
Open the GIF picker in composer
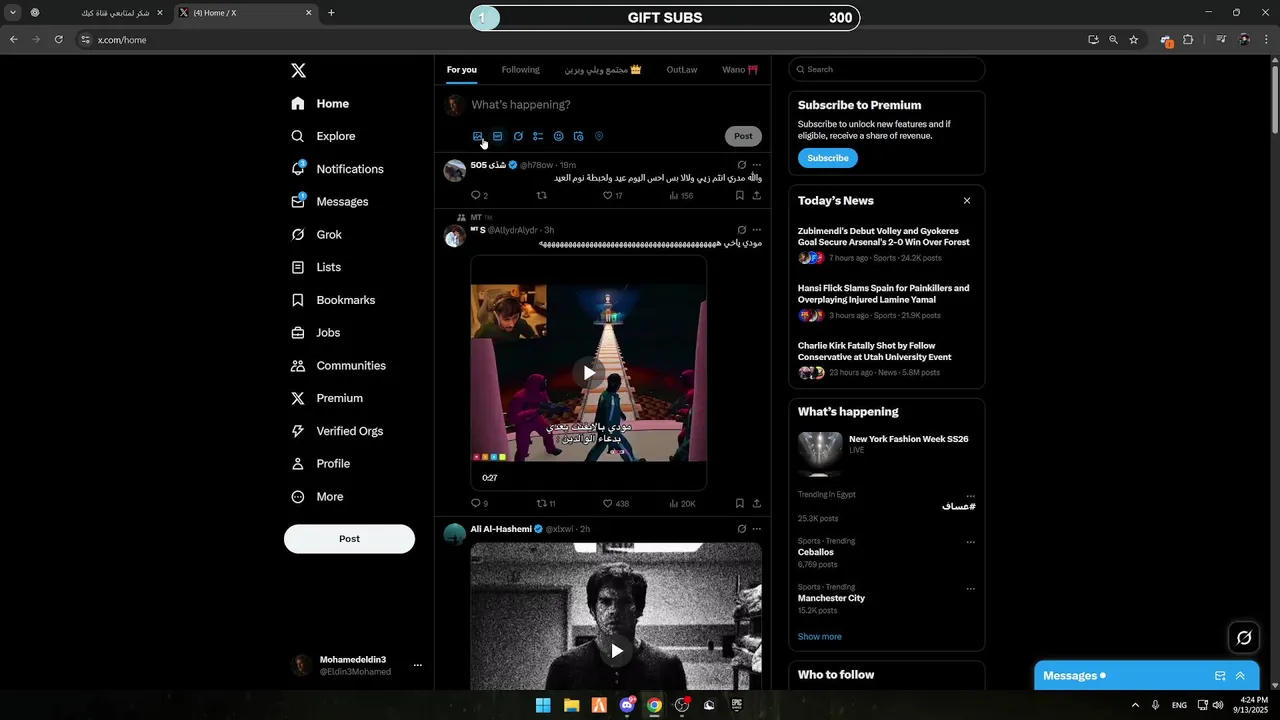[x=497, y=136]
